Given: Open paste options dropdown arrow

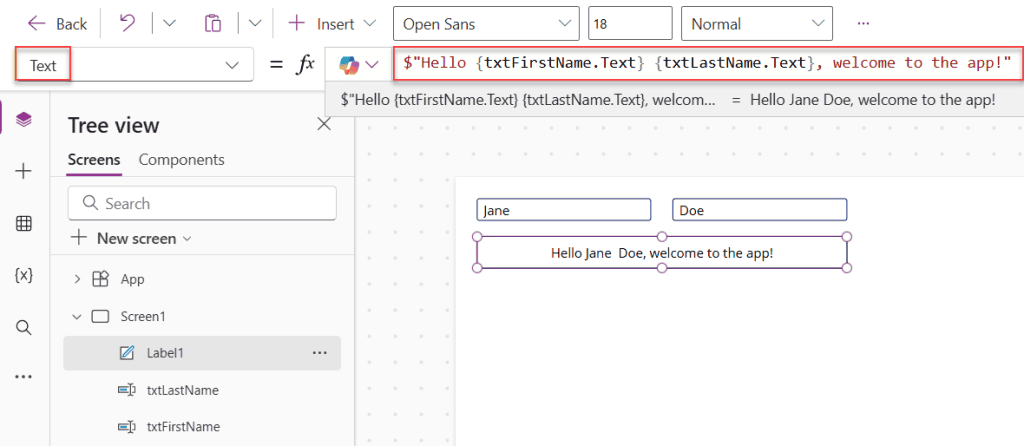Looking at the screenshot, I should click(255, 24).
